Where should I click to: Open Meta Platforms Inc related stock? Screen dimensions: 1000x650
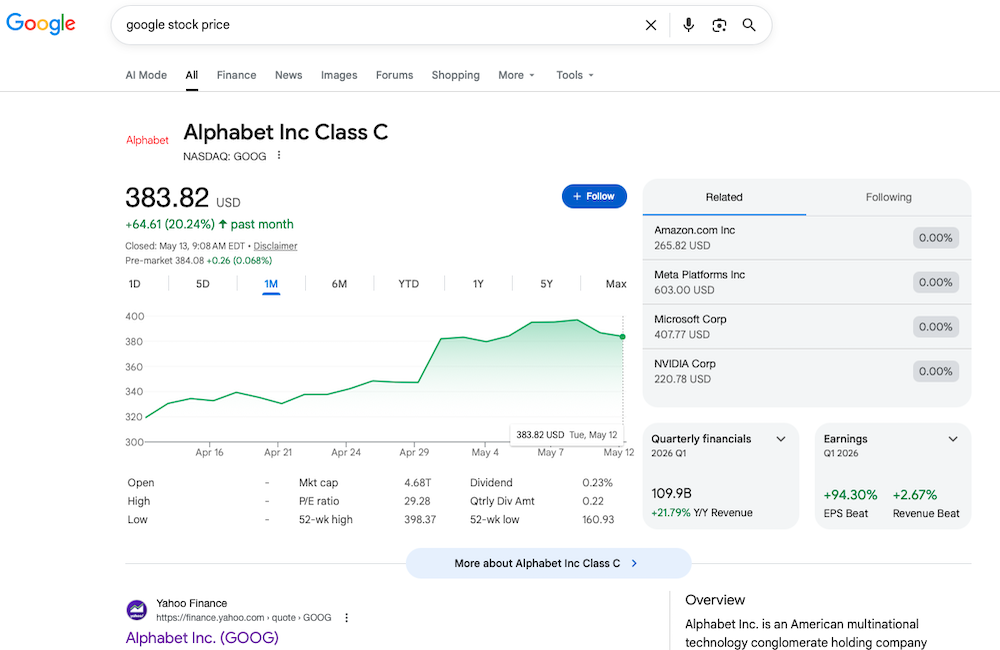(x=807, y=282)
